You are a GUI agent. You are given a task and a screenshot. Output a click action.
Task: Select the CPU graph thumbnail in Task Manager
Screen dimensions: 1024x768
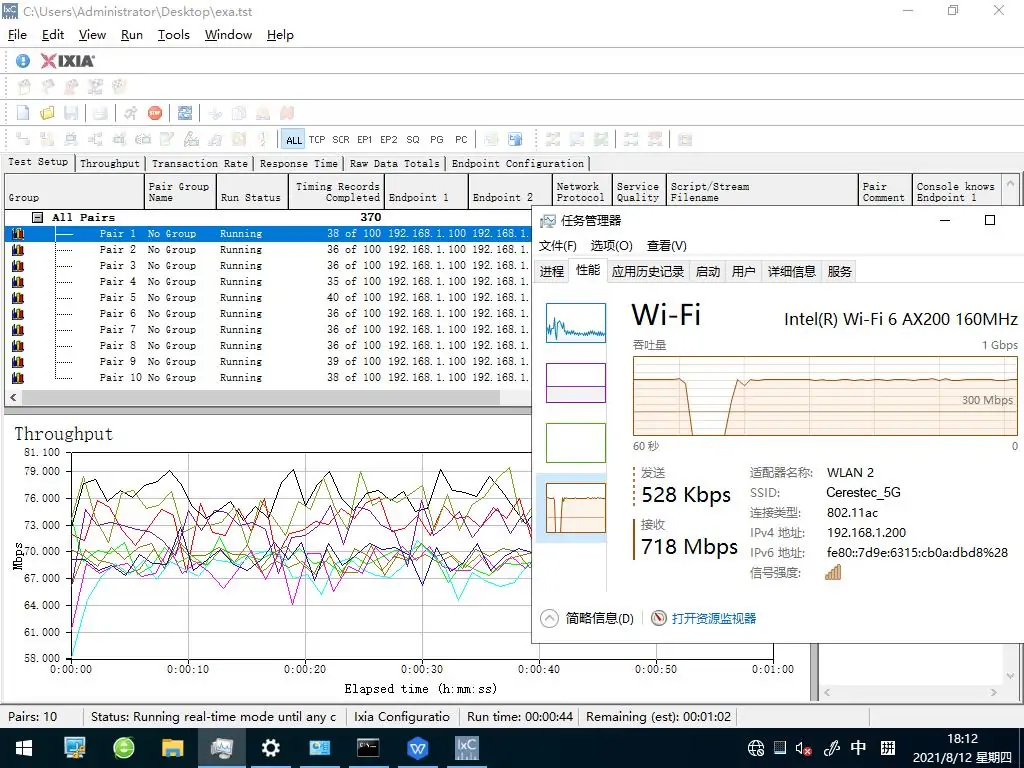click(575, 322)
